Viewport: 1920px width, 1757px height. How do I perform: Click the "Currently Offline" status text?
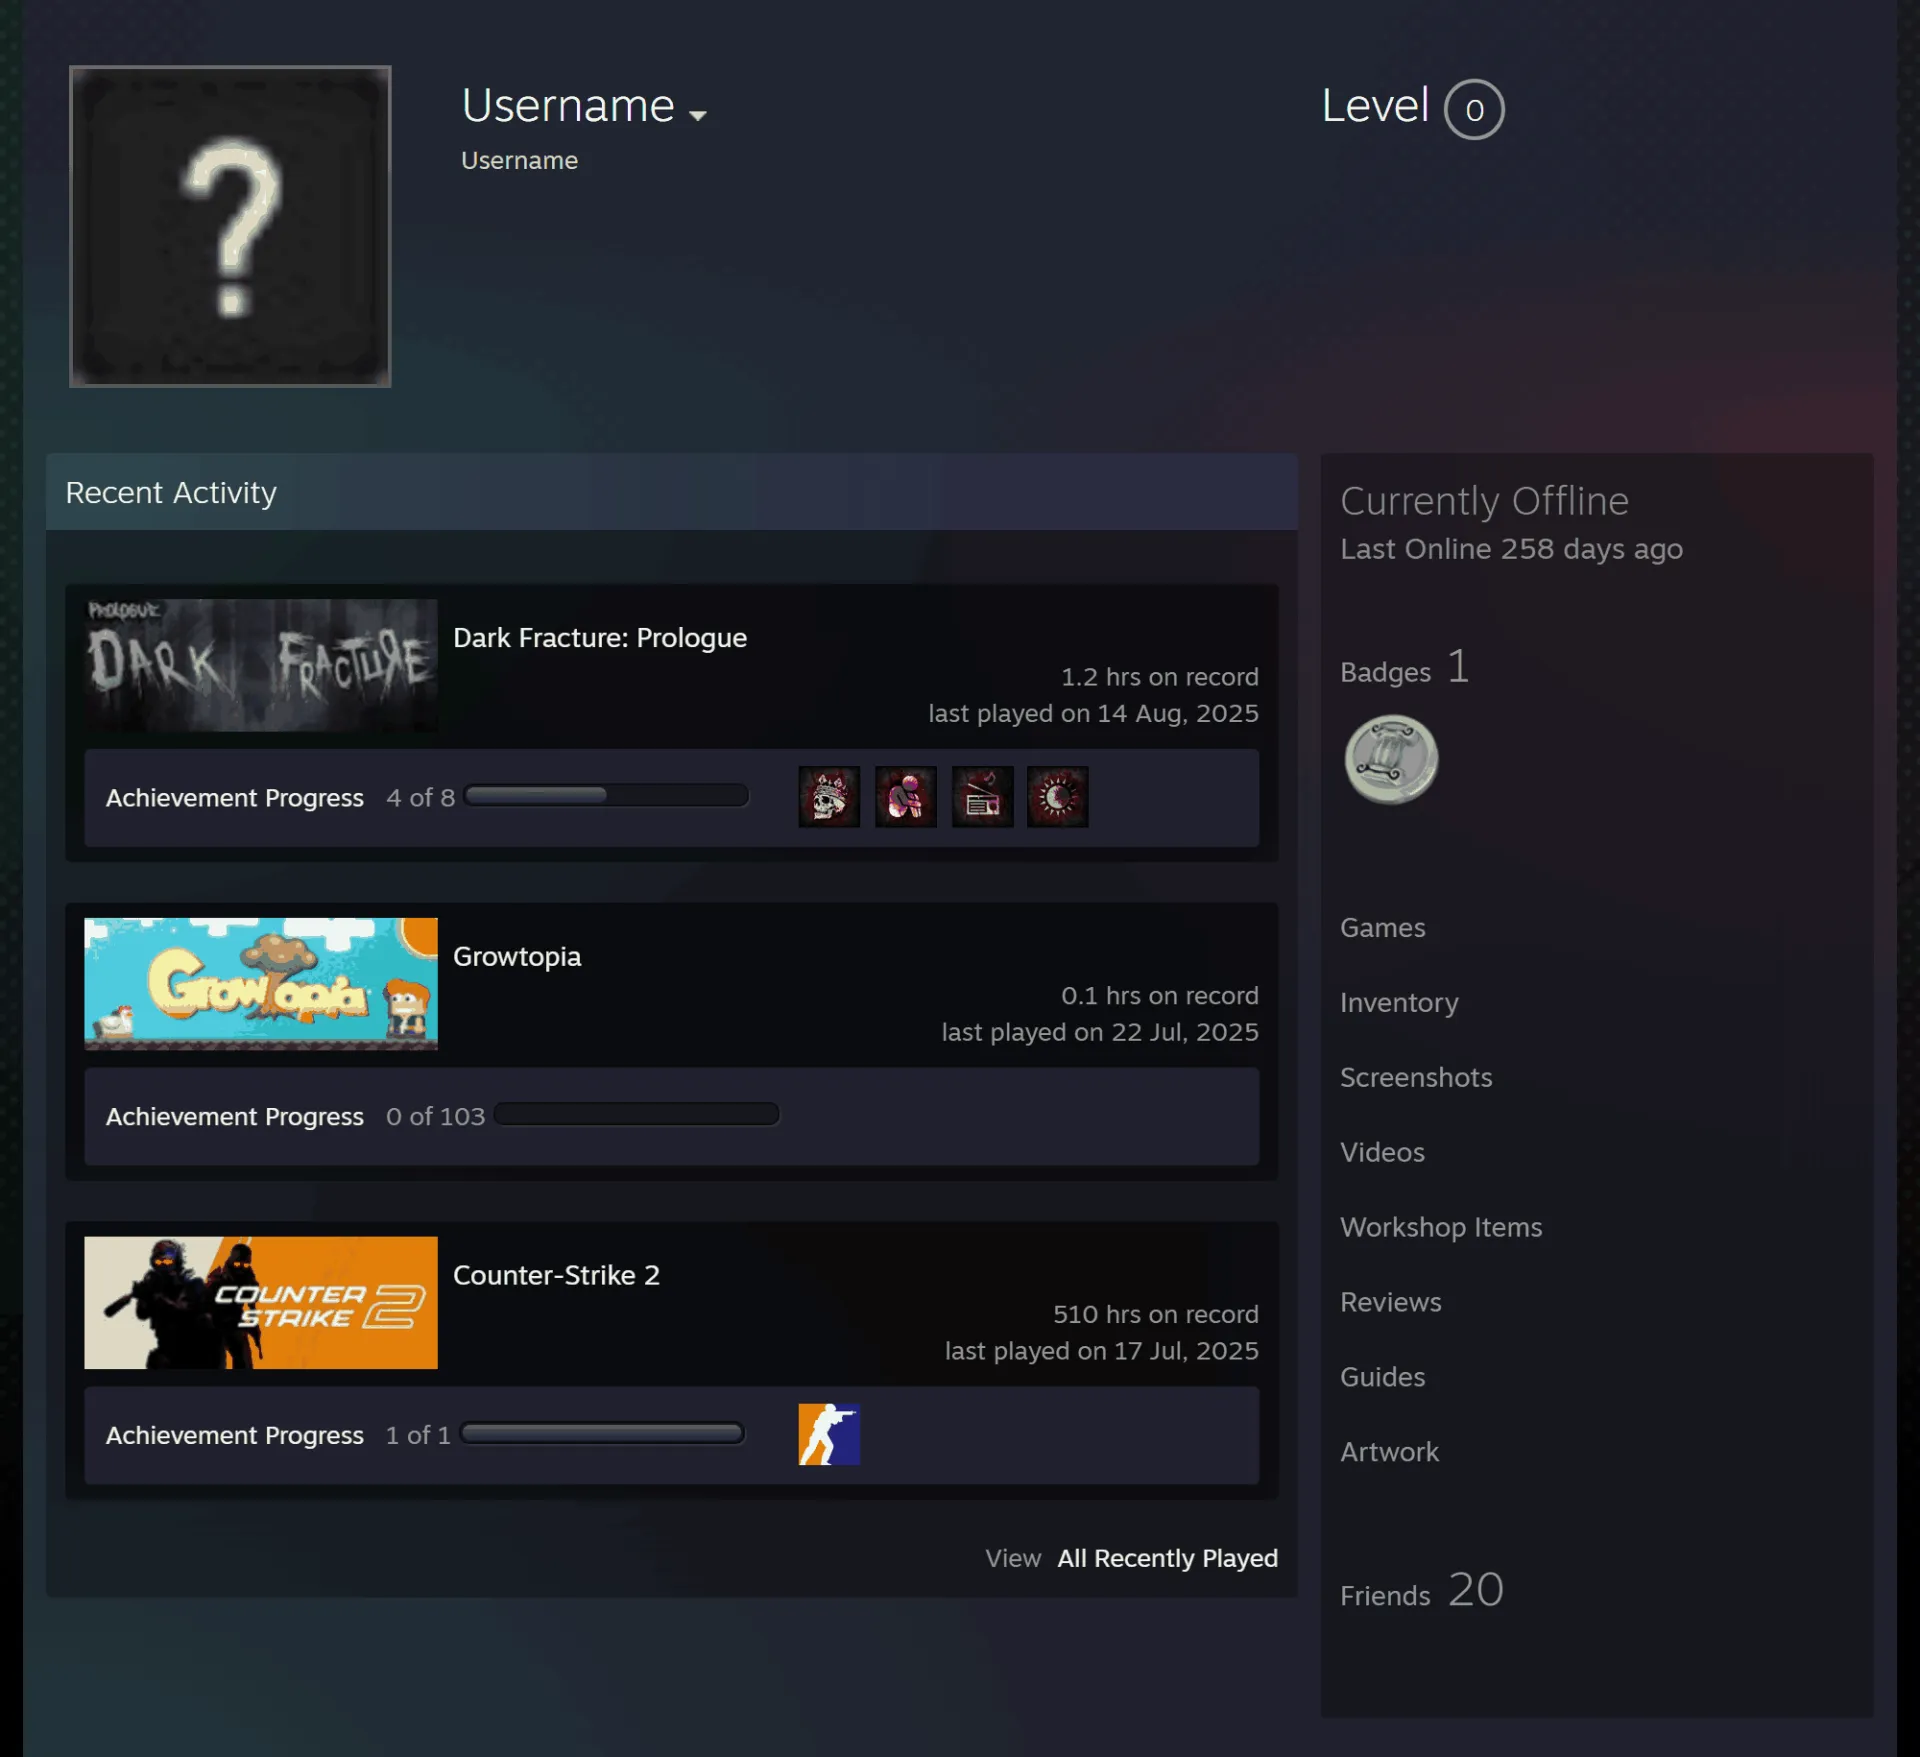tap(1484, 502)
